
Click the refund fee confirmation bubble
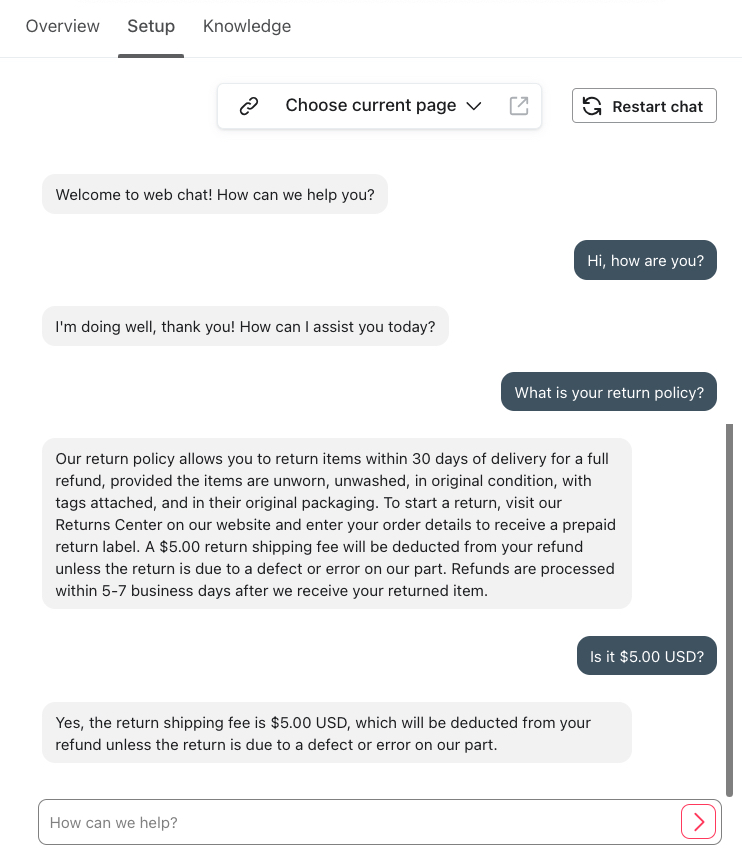click(x=336, y=733)
